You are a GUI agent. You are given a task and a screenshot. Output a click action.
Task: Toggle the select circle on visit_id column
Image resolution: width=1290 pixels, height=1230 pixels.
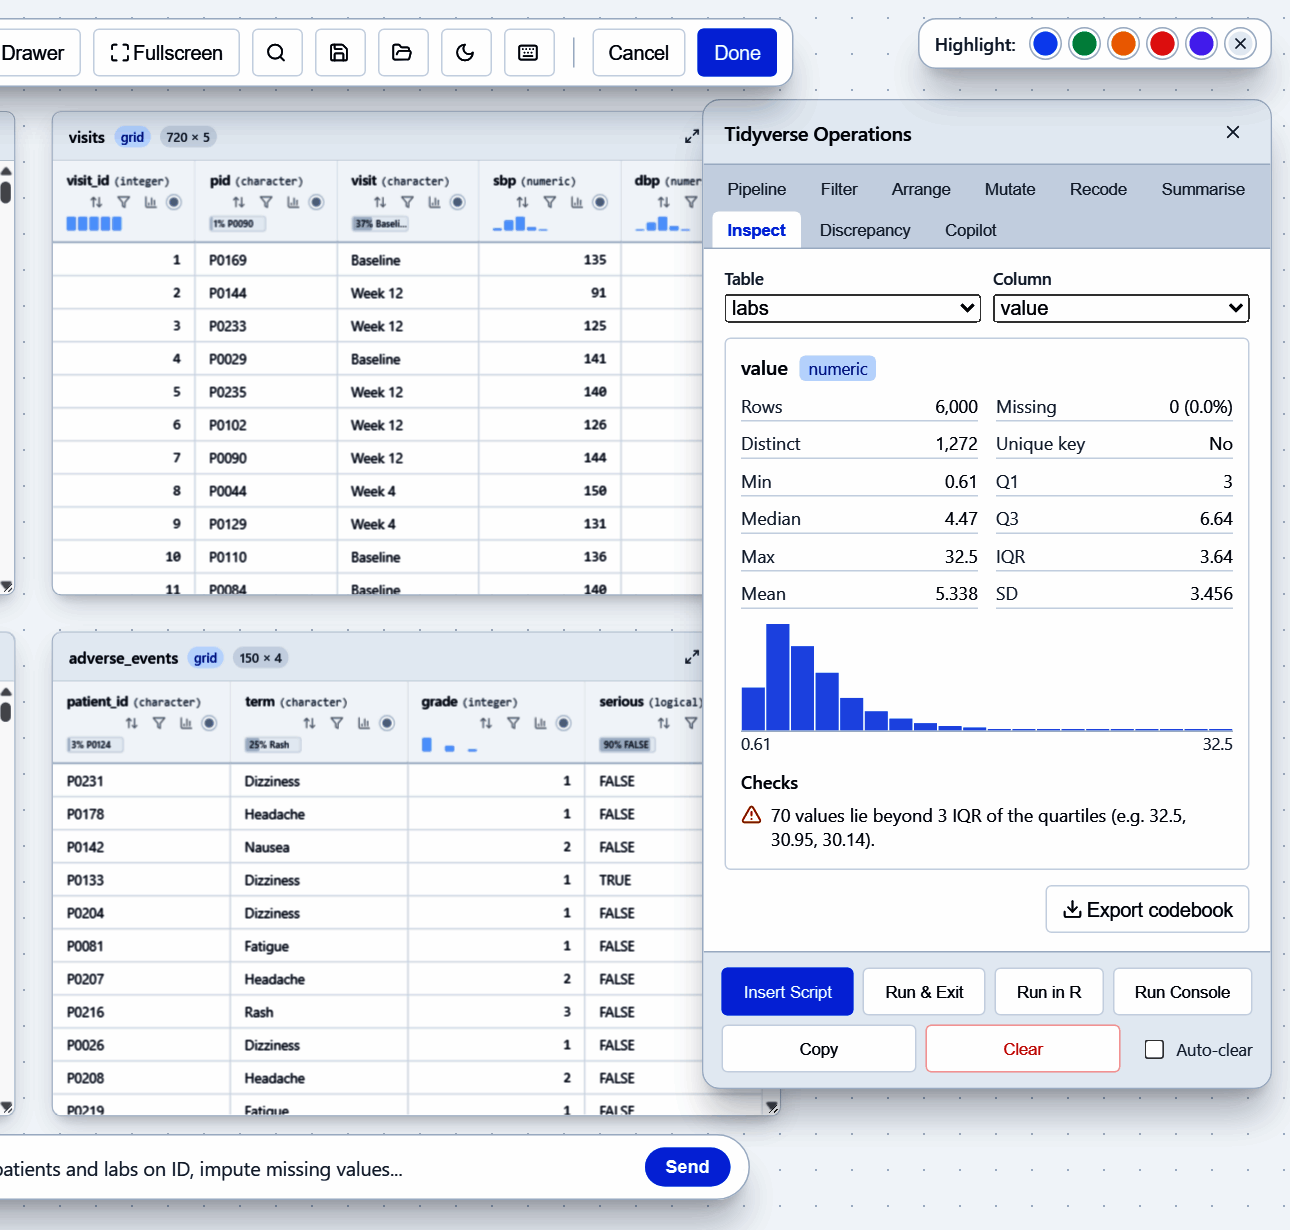174,202
